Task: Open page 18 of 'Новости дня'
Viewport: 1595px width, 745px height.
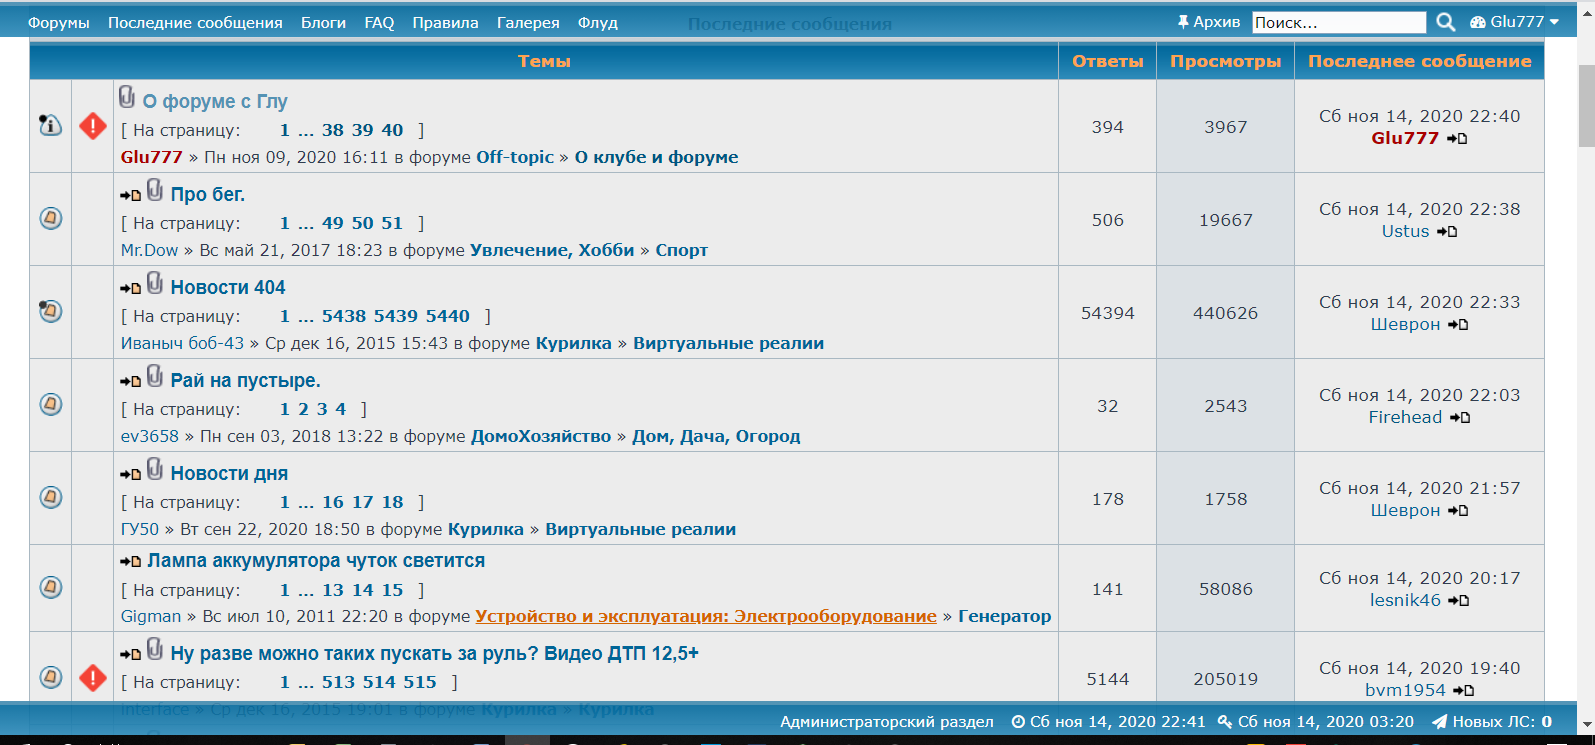Action: pos(392,502)
